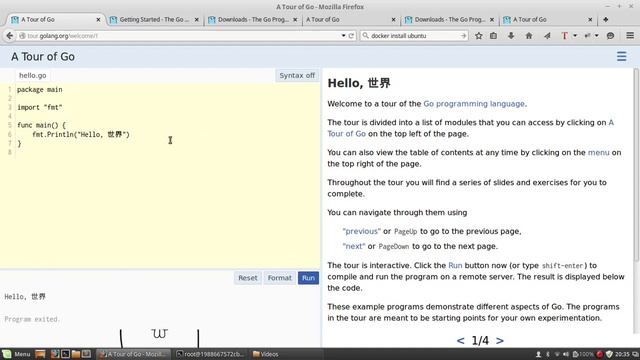Image resolution: width=640 pixels, height=360 pixels.
Task: Click the red T toolbar icon
Action: pos(564,36)
